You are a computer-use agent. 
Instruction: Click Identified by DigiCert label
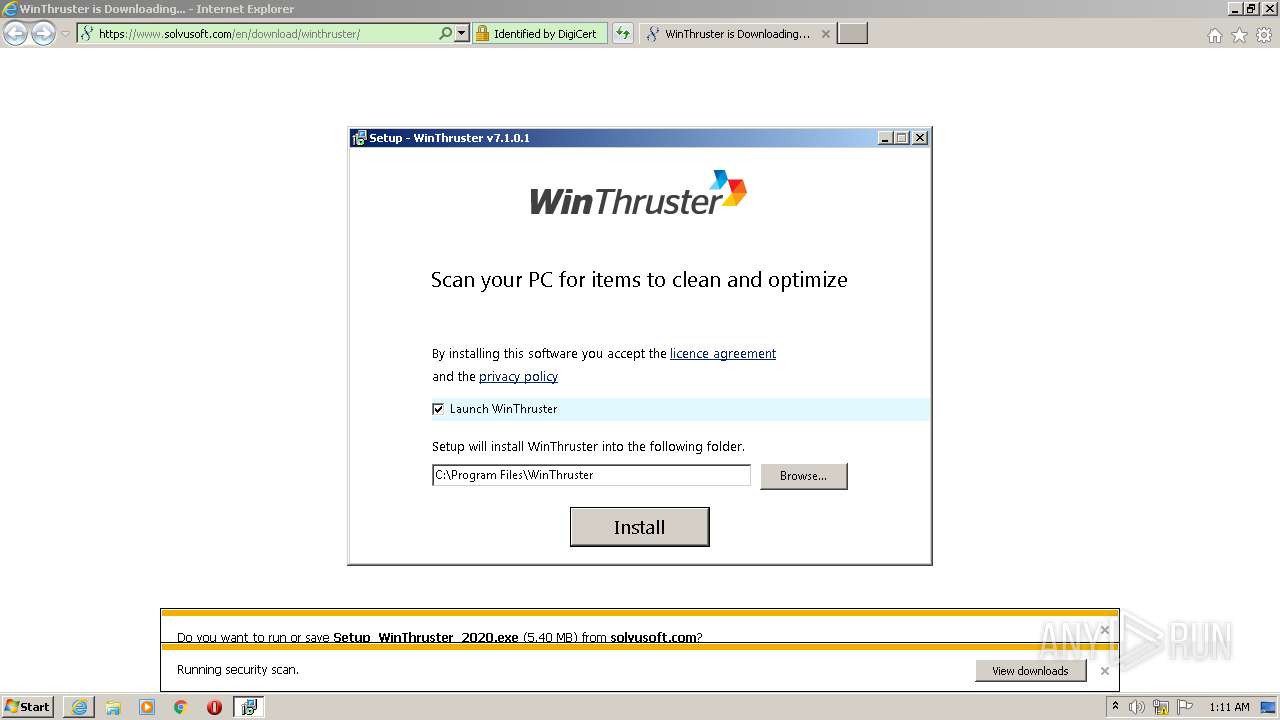(x=545, y=34)
